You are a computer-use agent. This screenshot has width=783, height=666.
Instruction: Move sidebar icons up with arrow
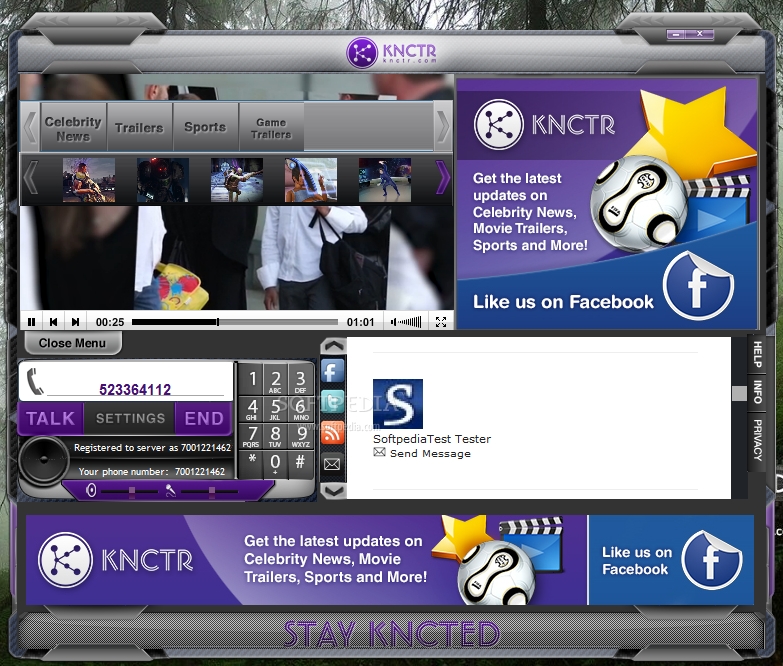pyautogui.click(x=334, y=345)
